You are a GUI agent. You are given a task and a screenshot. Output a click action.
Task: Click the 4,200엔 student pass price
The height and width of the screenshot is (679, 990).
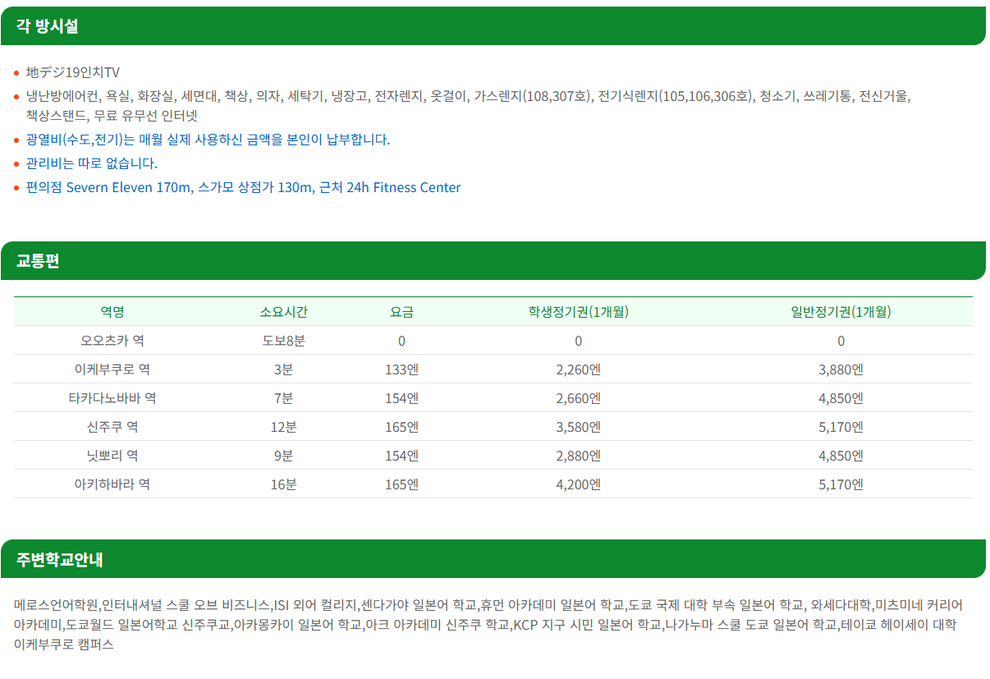click(578, 484)
